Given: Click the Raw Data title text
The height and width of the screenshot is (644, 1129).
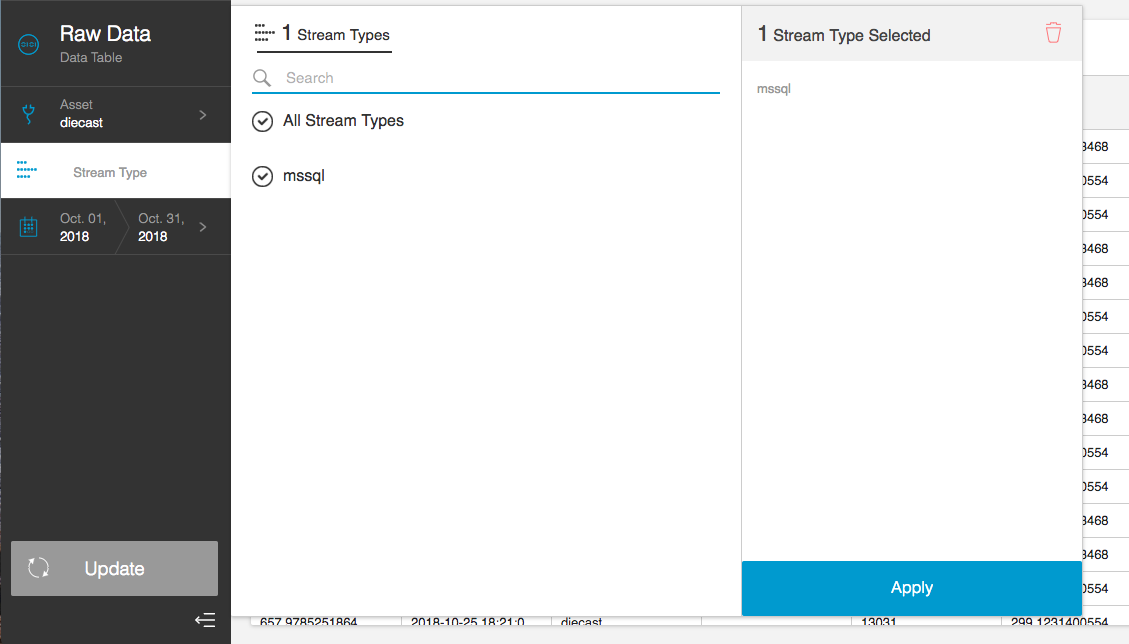Looking at the screenshot, I should pyautogui.click(x=105, y=34).
